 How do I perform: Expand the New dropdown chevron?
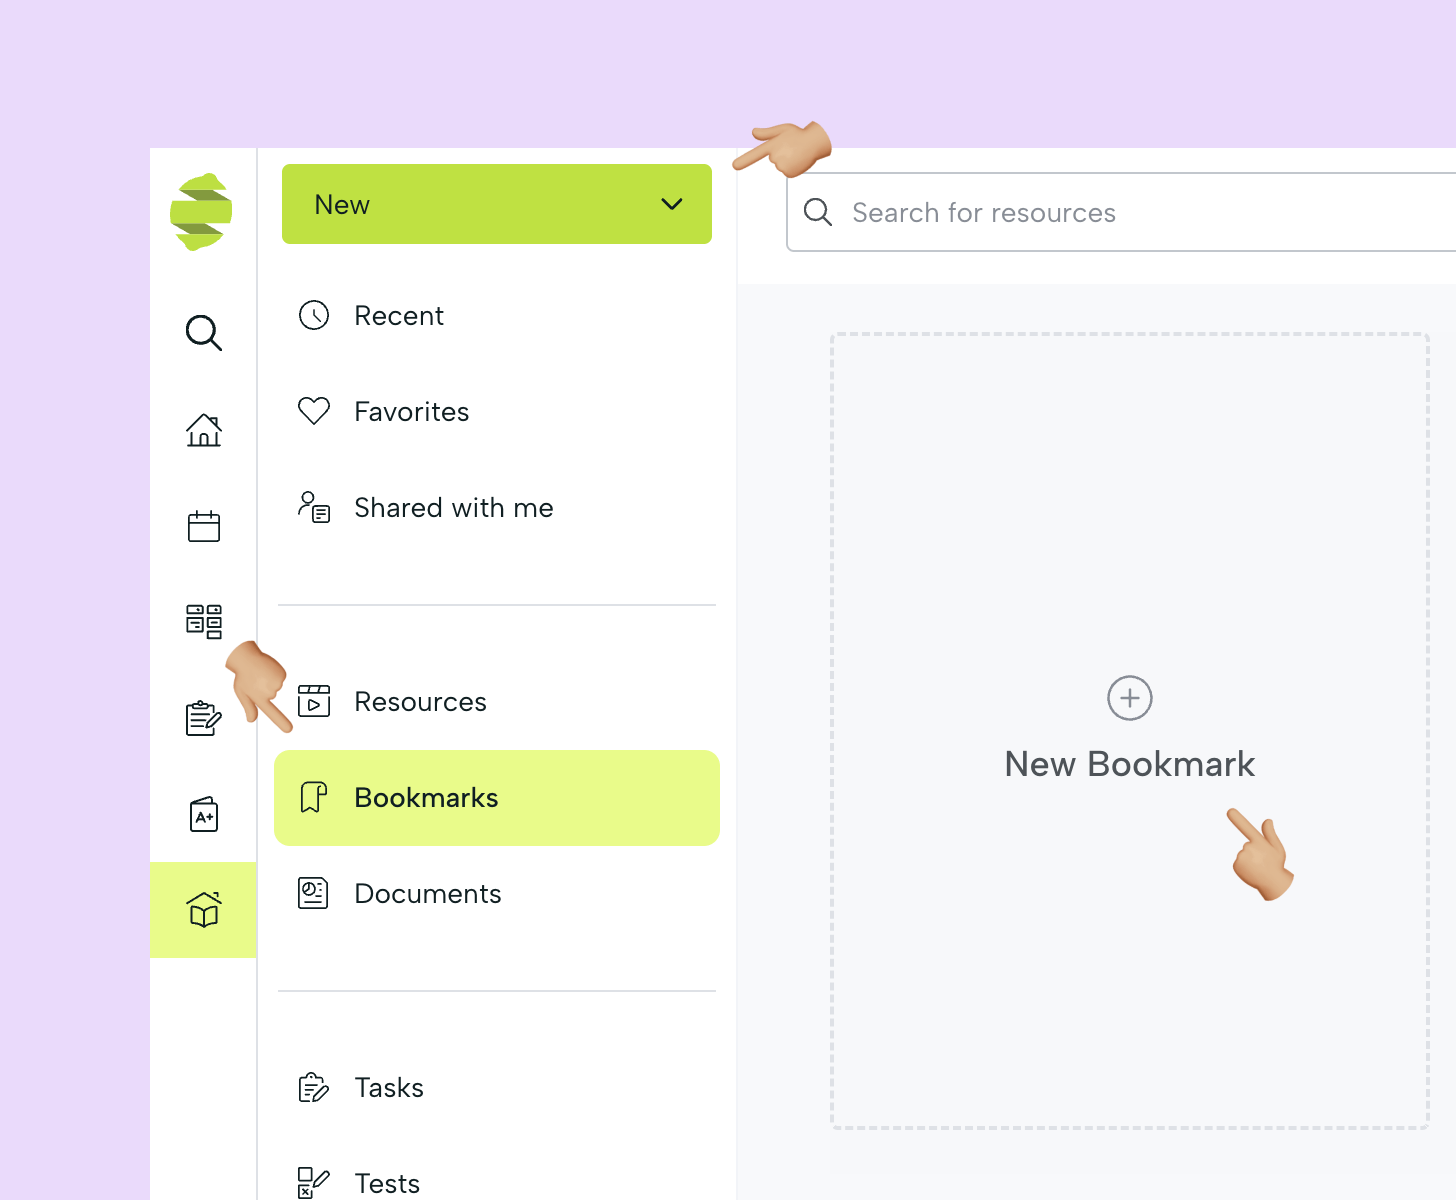(x=672, y=204)
